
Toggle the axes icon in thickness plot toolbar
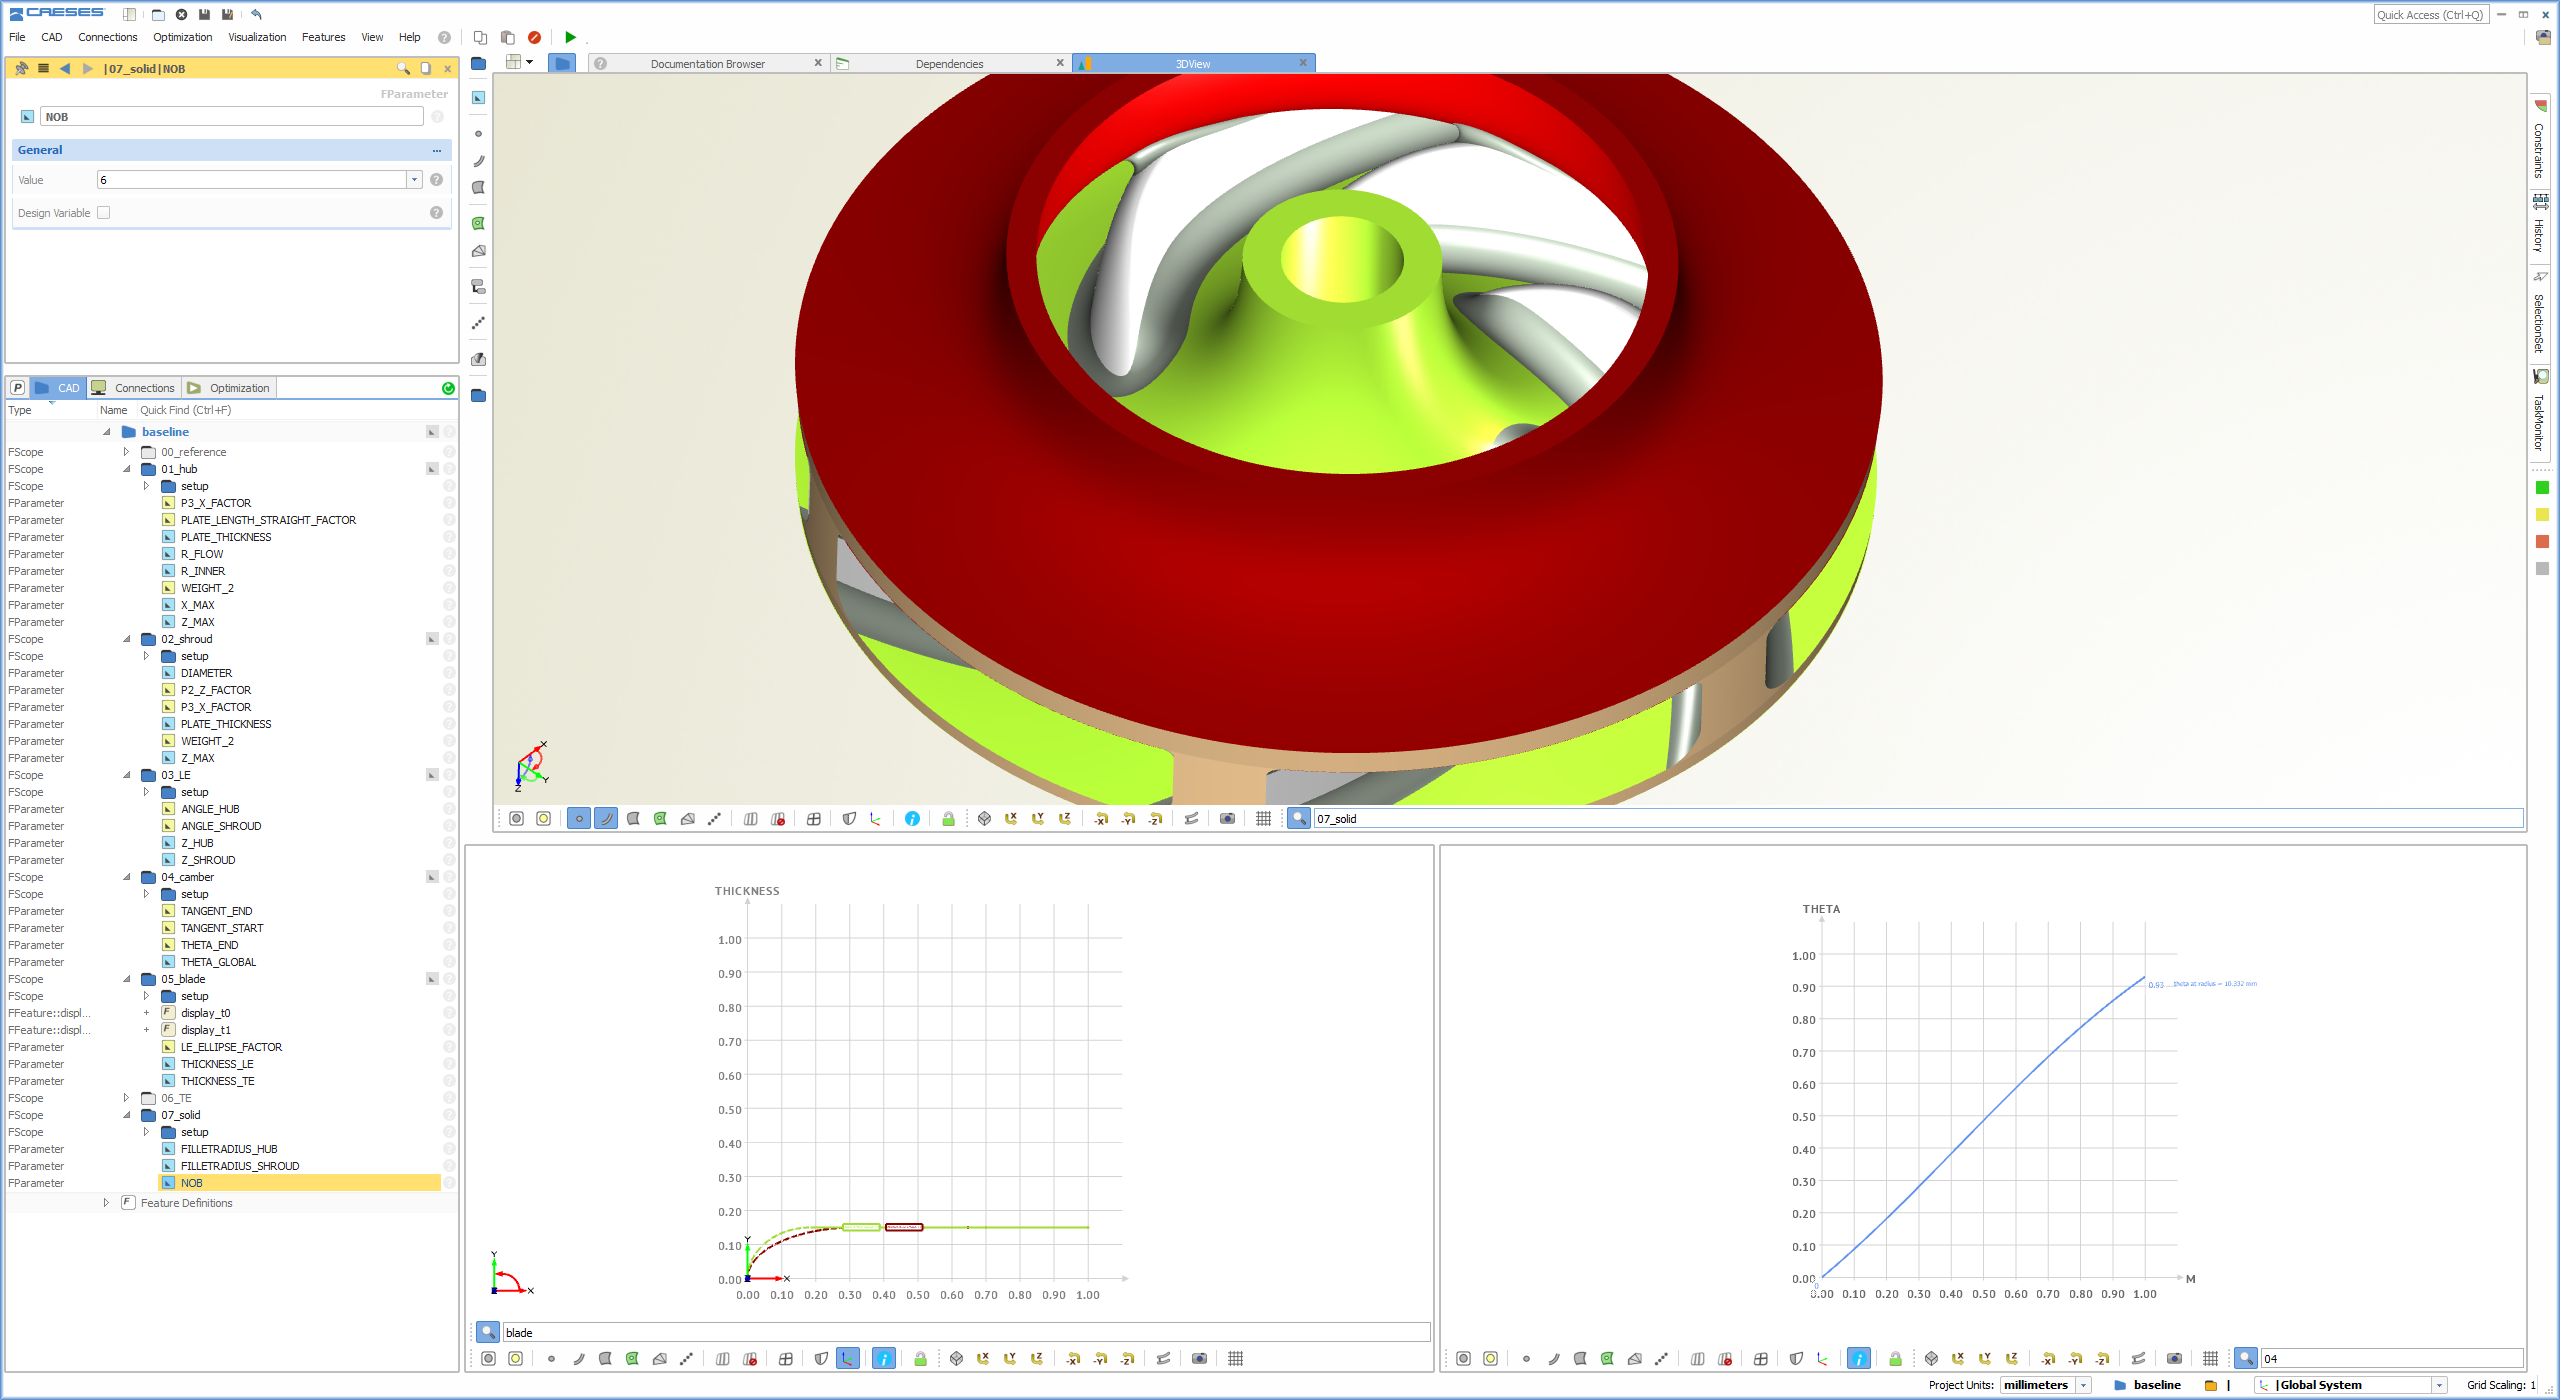[847, 1358]
